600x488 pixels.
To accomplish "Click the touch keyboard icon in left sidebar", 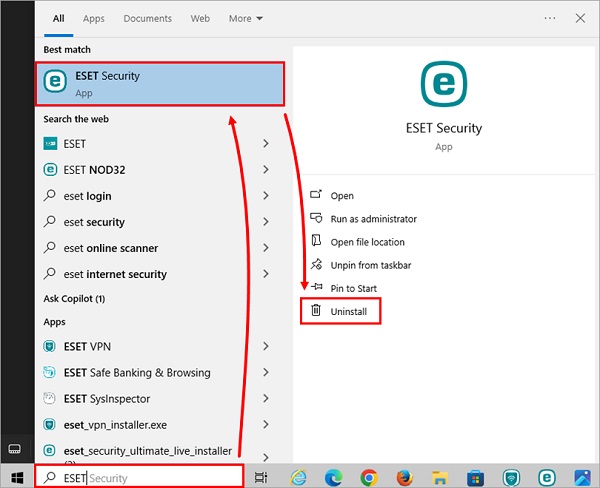I will [15, 449].
